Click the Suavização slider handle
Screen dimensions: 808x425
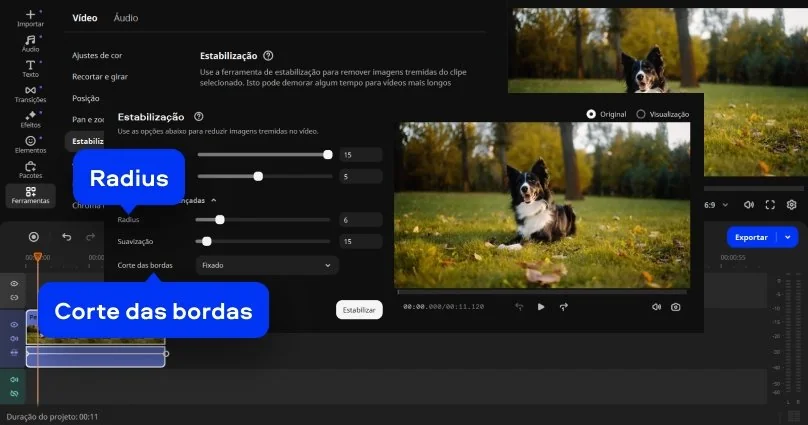[207, 241]
